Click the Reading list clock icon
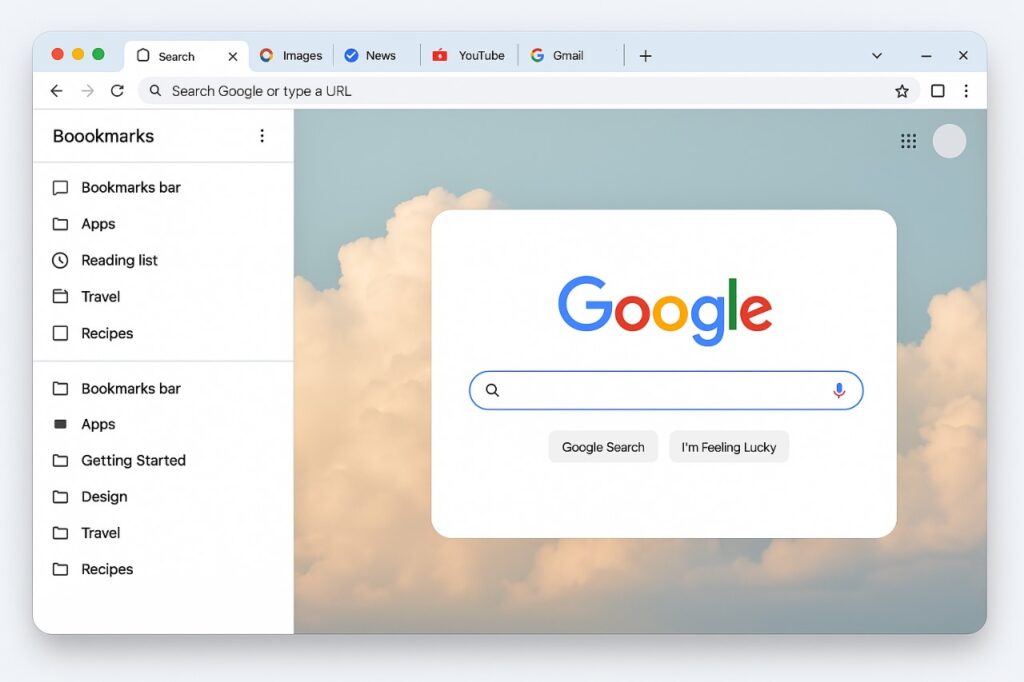Viewport: 1024px width, 682px height. click(x=61, y=260)
